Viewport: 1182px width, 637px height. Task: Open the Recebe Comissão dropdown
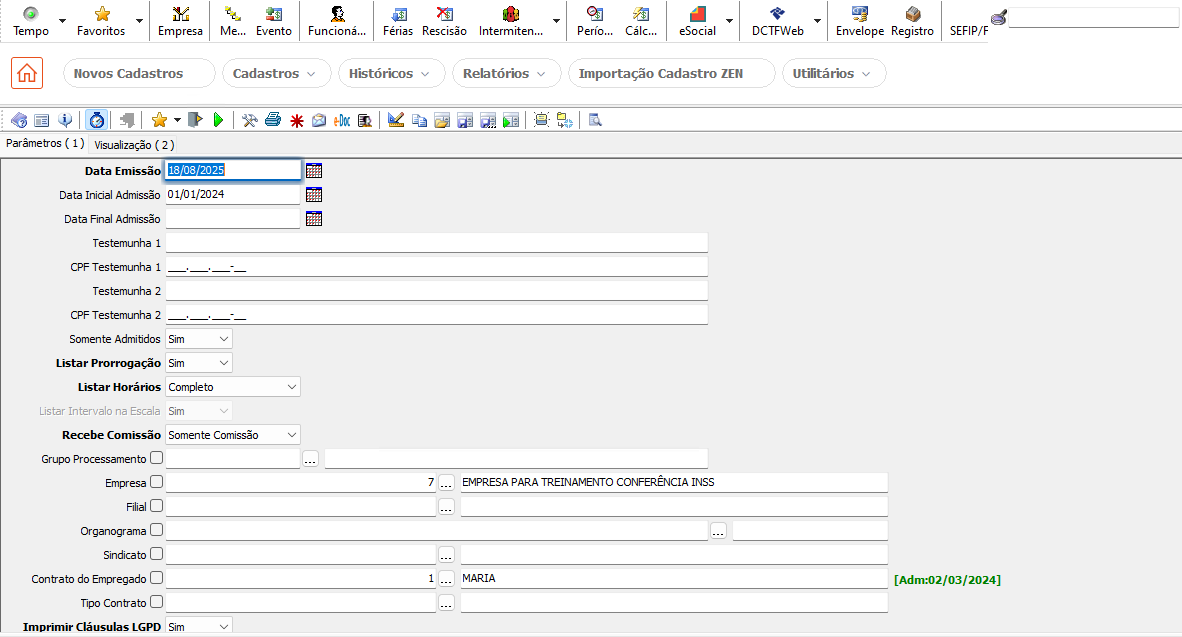click(x=233, y=435)
